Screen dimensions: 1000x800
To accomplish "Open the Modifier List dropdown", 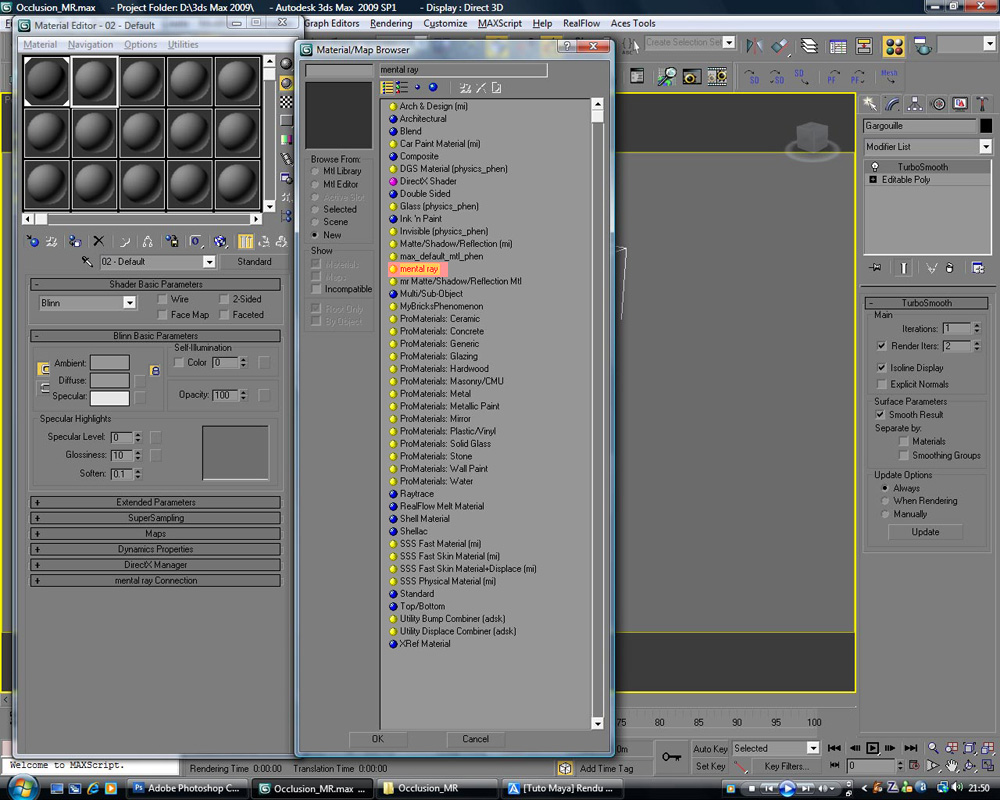I will pyautogui.click(x=985, y=147).
